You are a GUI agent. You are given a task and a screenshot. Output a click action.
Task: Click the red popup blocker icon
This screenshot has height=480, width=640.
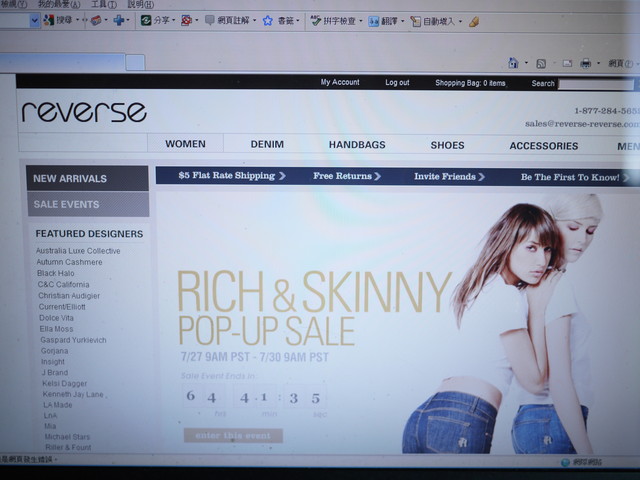point(186,20)
